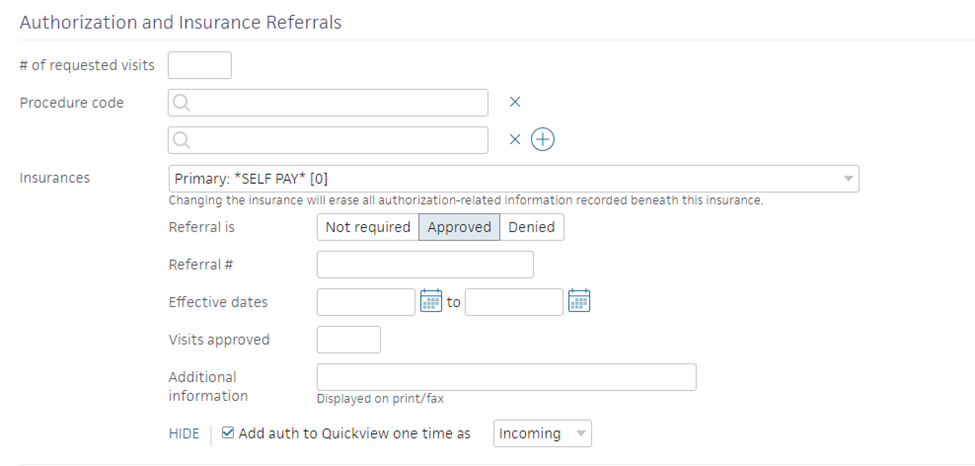
Task: Click the search icon in the second procedure code field
Action: click(x=181, y=141)
